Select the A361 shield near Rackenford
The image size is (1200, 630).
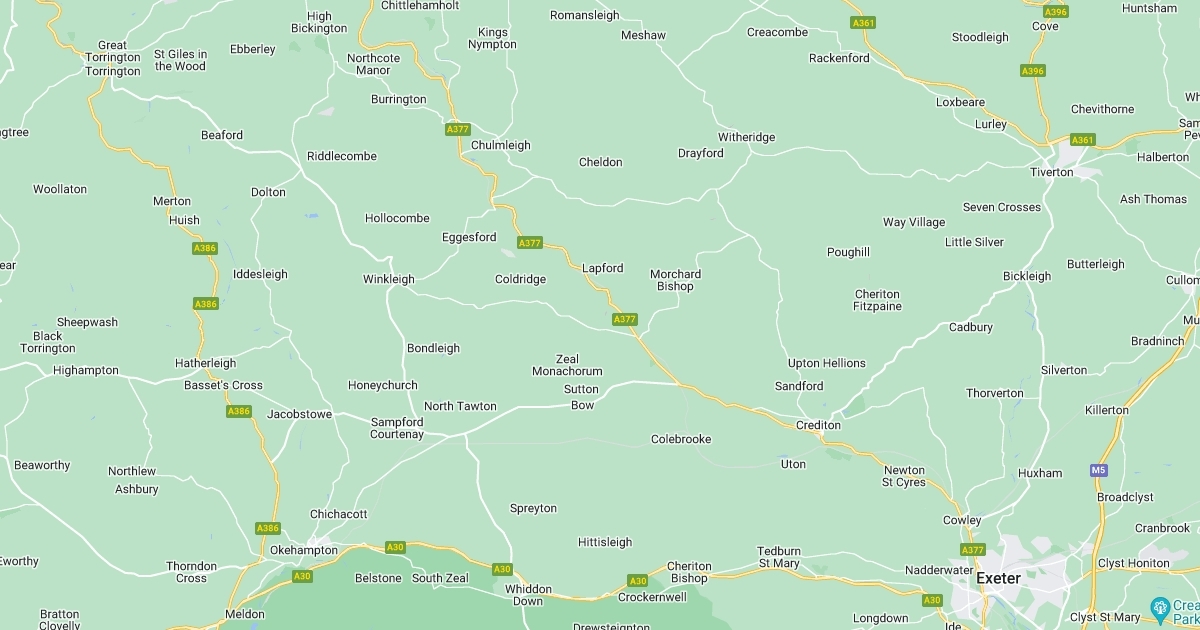pos(863,22)
